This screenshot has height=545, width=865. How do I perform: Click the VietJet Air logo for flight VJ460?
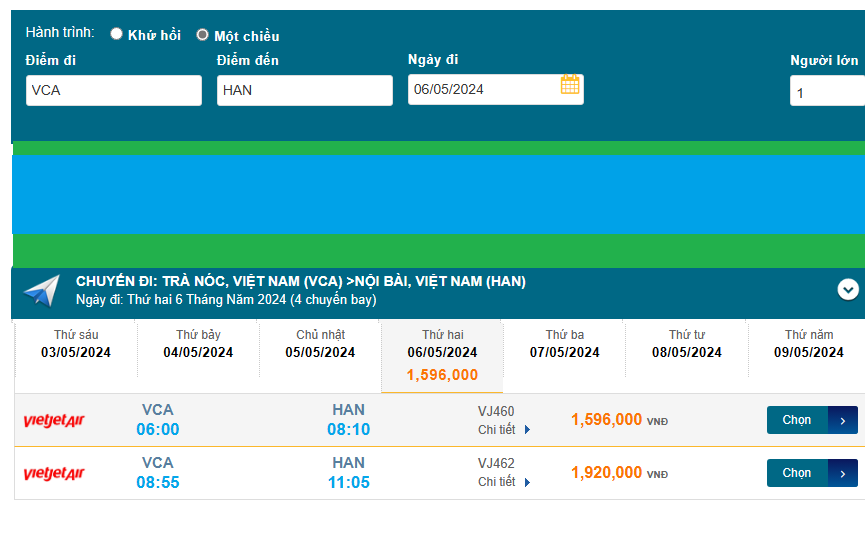tap(54, 421)
